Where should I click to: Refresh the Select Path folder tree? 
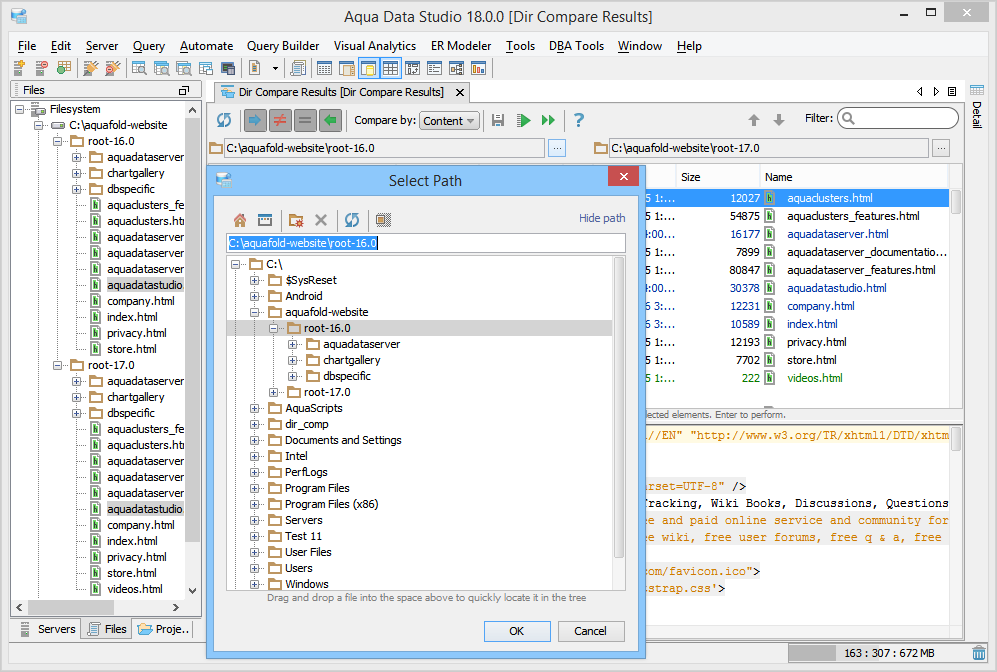point(352,220)
